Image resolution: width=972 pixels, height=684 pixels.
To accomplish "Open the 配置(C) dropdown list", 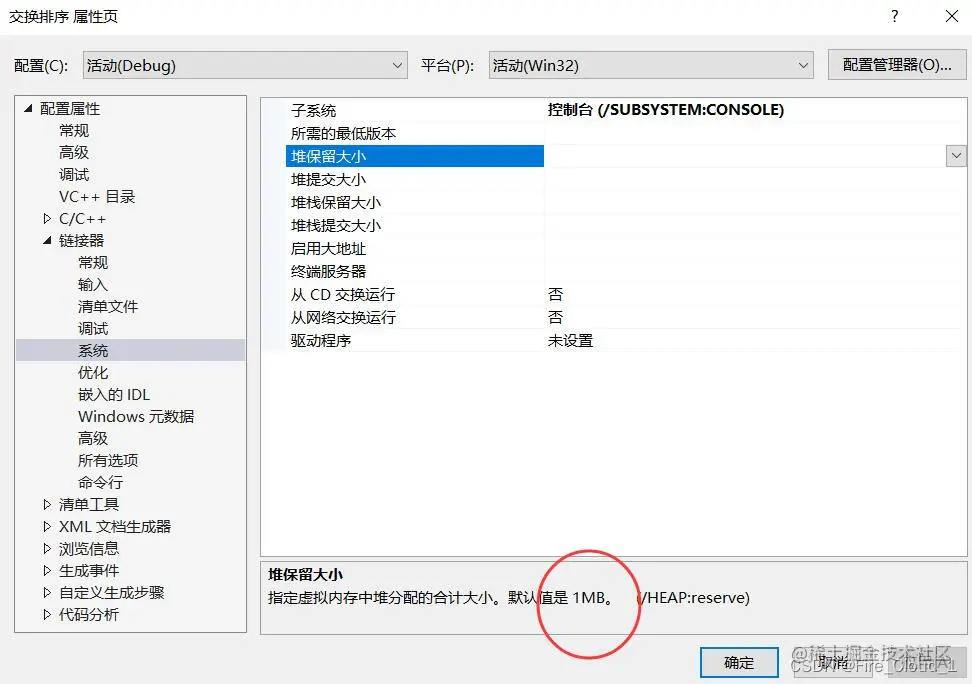I will [x=396, y=64].
